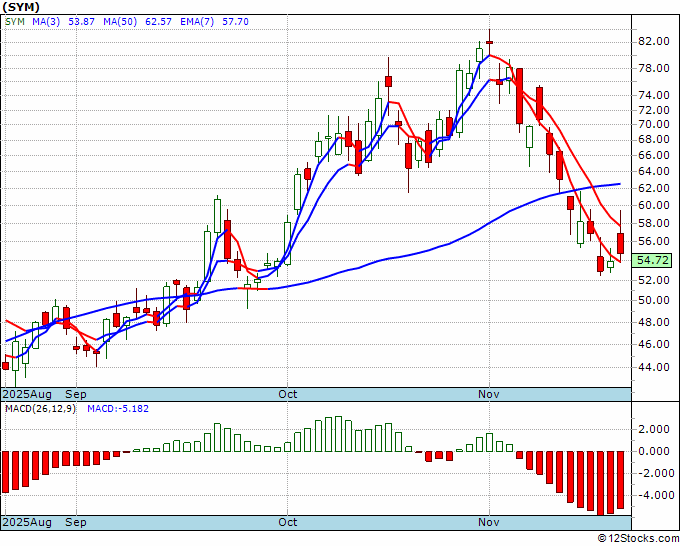Screen dimensions: 680x546
Task: Click the 66.00 price axis label
Action: pos(653,155)
